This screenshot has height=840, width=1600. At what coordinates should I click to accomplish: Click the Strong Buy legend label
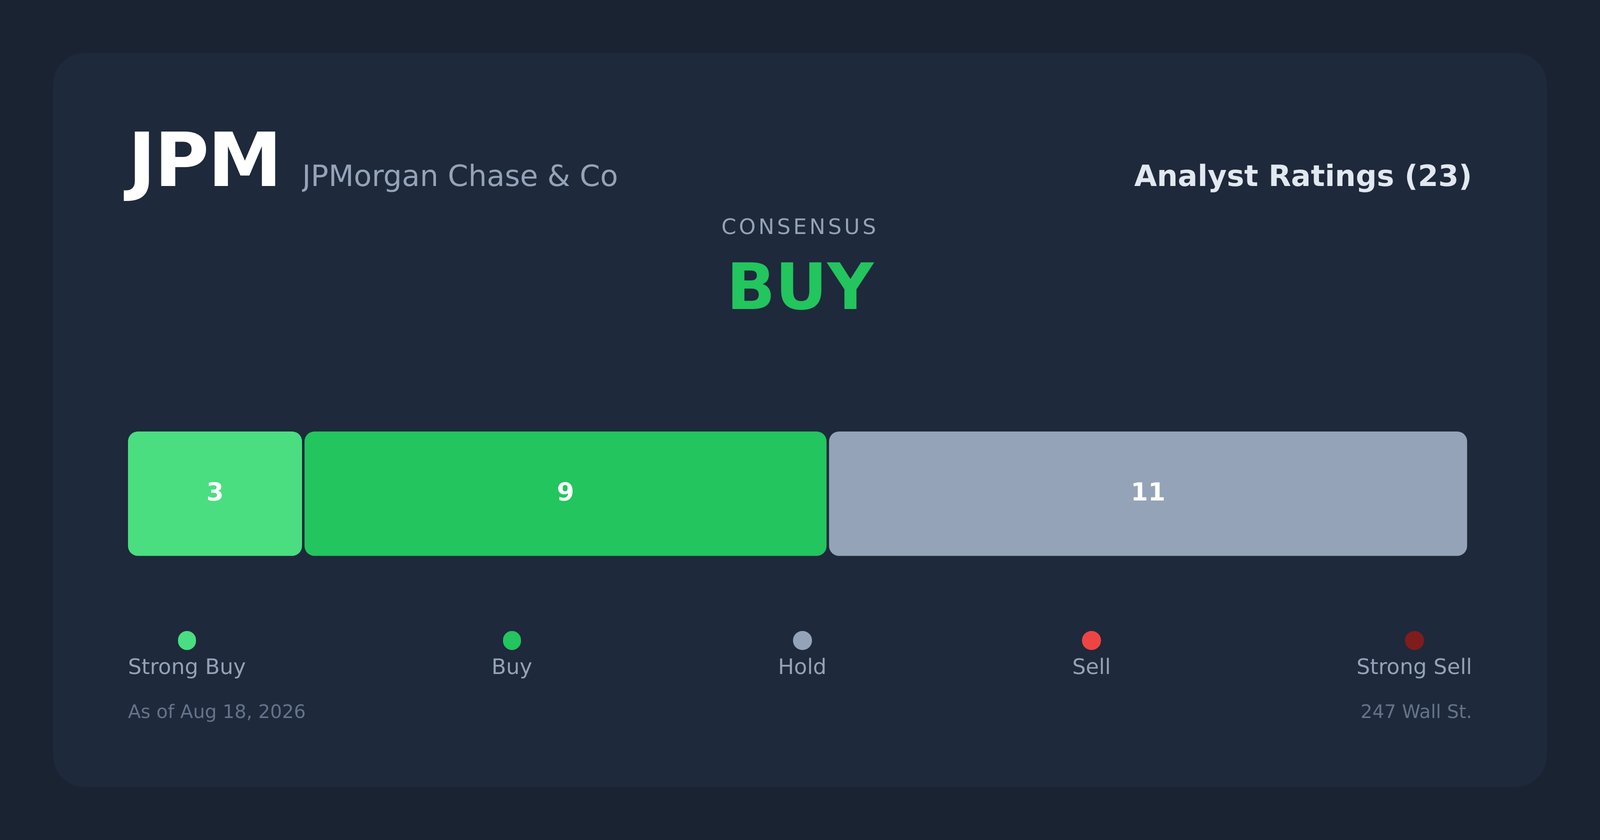[187, 667]
